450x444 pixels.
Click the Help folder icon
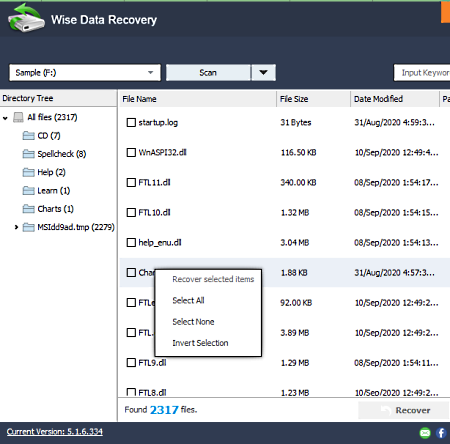(28, 172)
